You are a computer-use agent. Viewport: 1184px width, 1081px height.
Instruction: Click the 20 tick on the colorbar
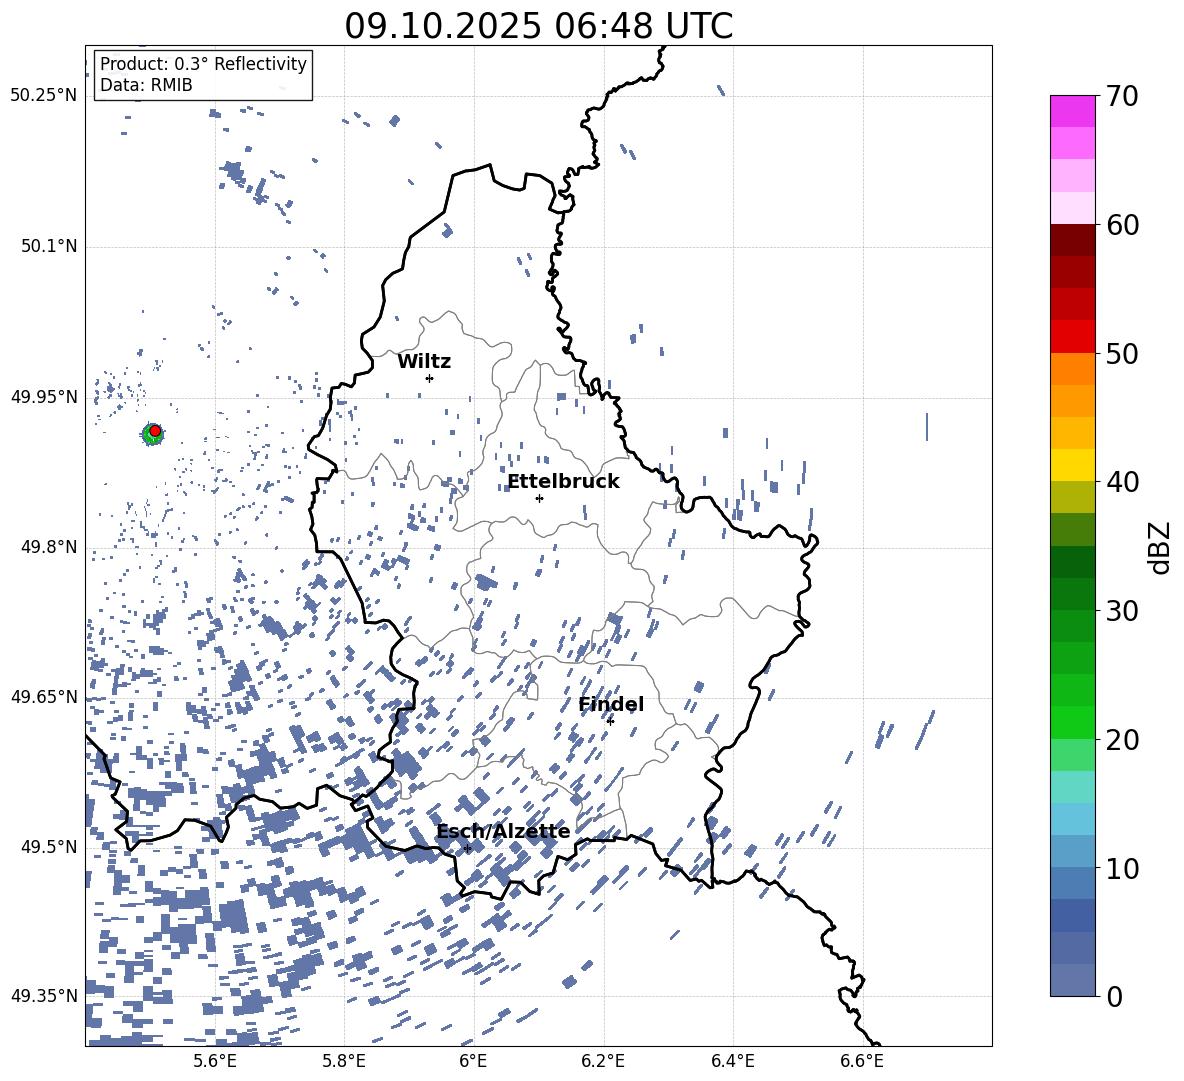click(1123, 739)
